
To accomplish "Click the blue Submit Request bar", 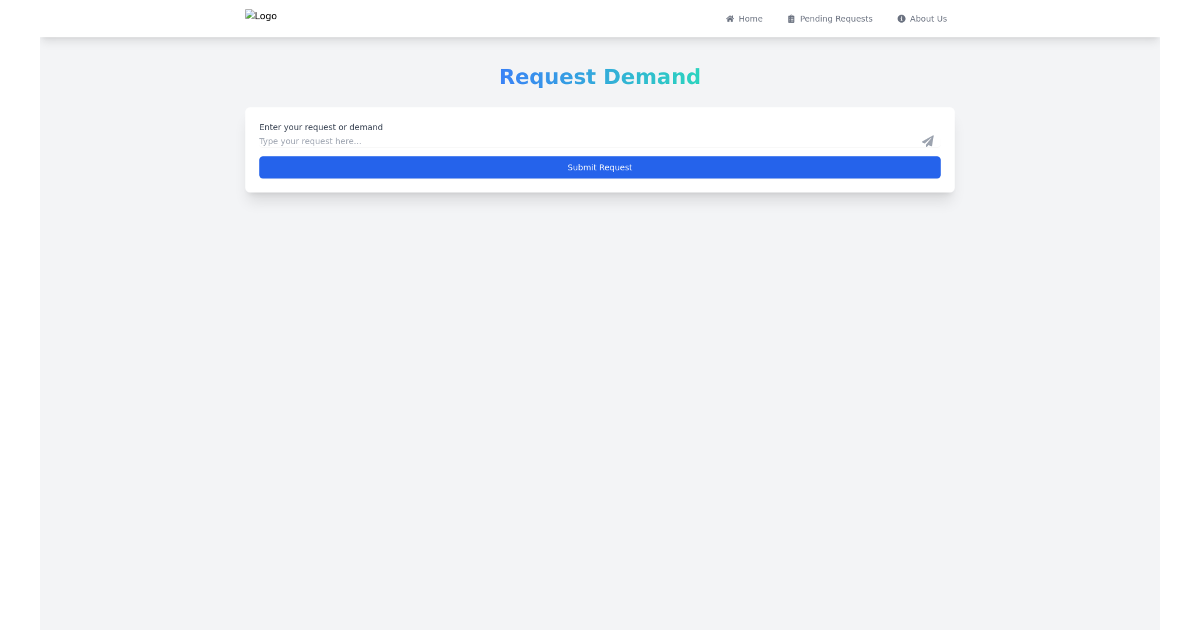I will tap(599, 167).
